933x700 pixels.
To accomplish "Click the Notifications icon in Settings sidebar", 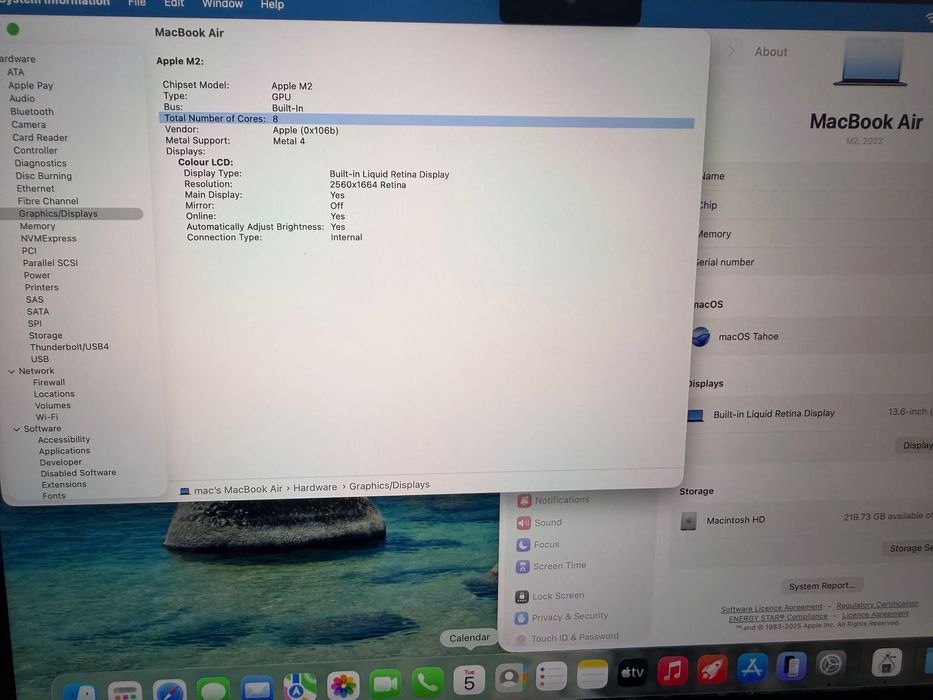I will [524, 501].
